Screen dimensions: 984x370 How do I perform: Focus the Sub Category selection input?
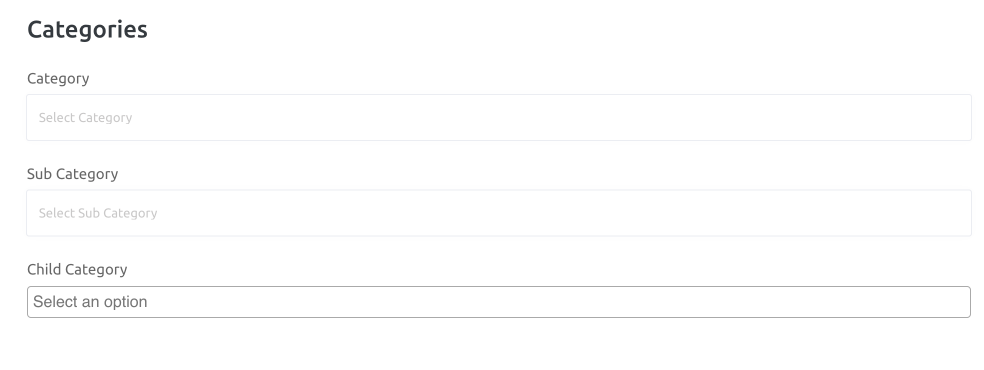point(499,213)
